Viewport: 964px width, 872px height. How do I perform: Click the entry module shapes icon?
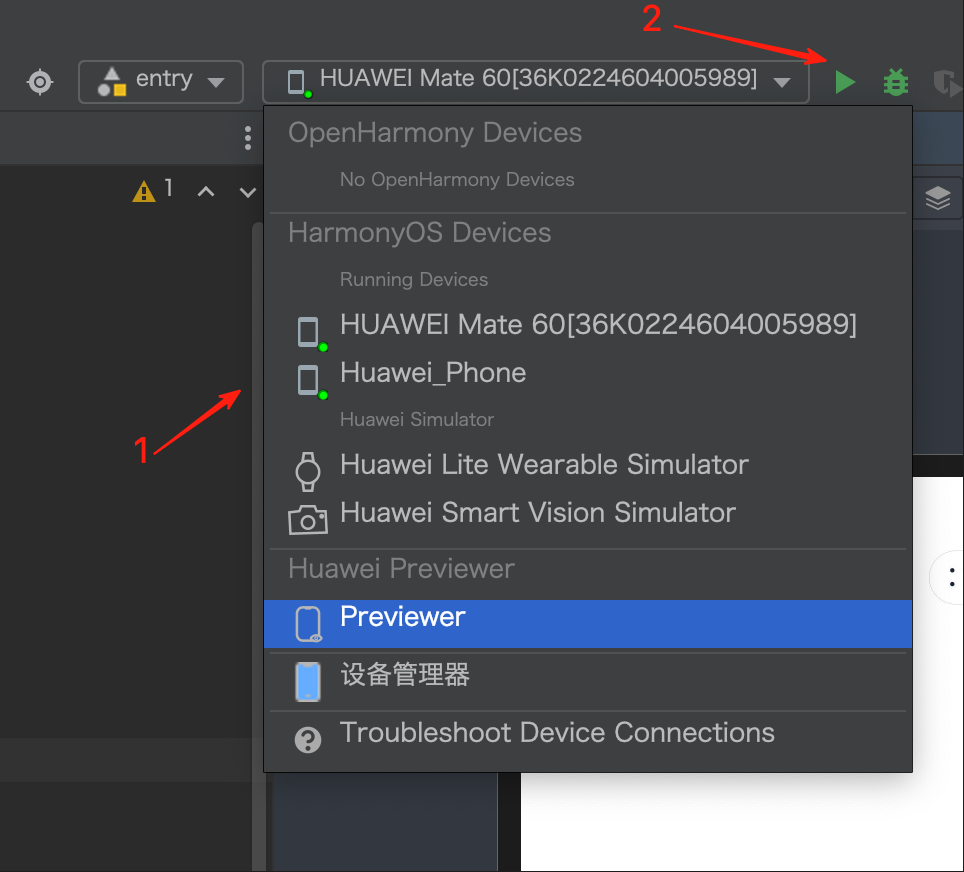click(x=112, y=82)
